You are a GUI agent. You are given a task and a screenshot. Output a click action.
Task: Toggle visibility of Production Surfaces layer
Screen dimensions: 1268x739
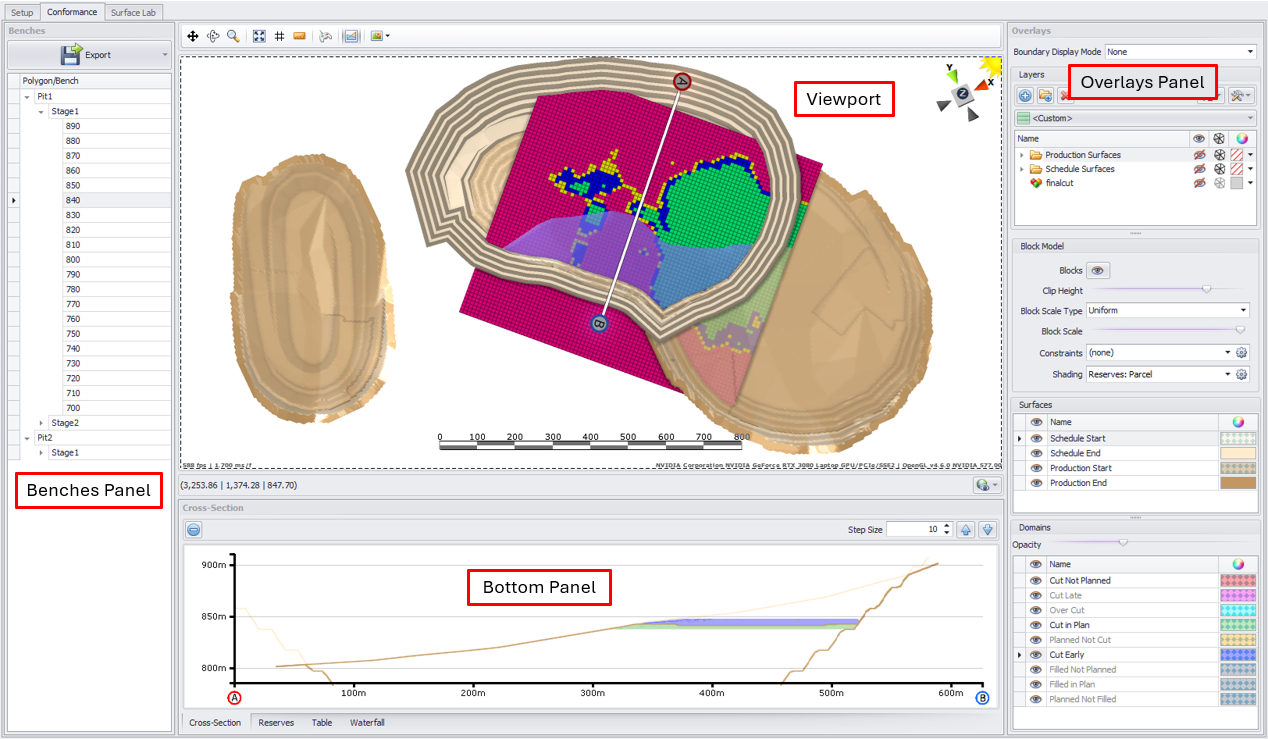1198,155
